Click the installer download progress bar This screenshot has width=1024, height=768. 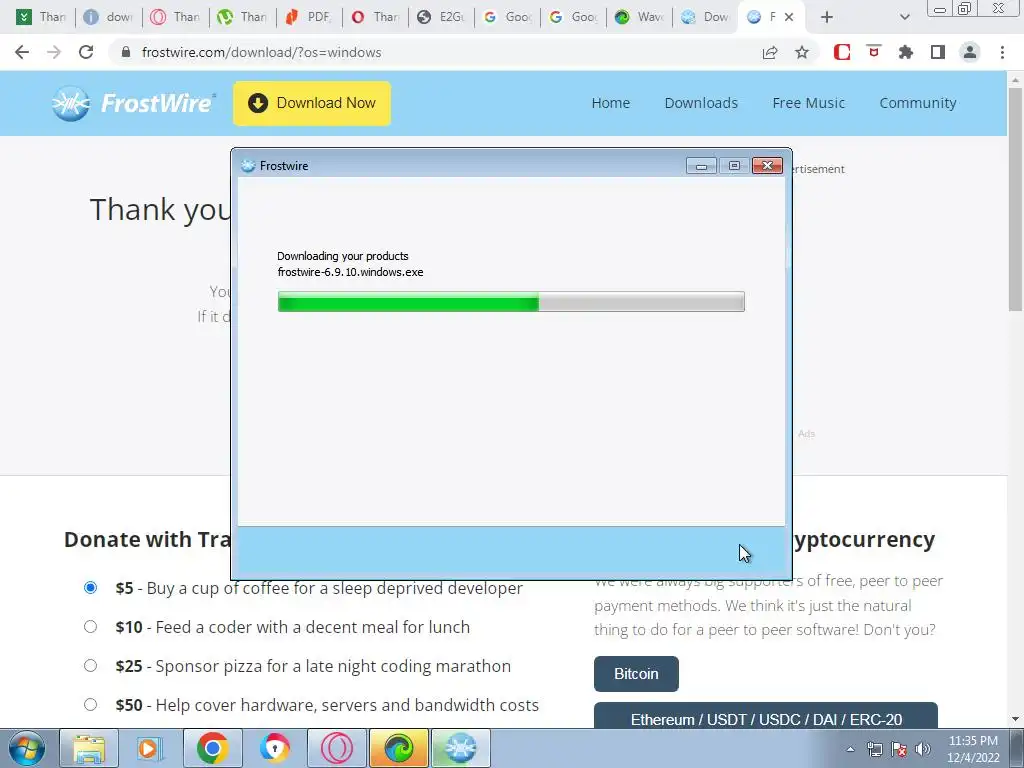point(511,302)
